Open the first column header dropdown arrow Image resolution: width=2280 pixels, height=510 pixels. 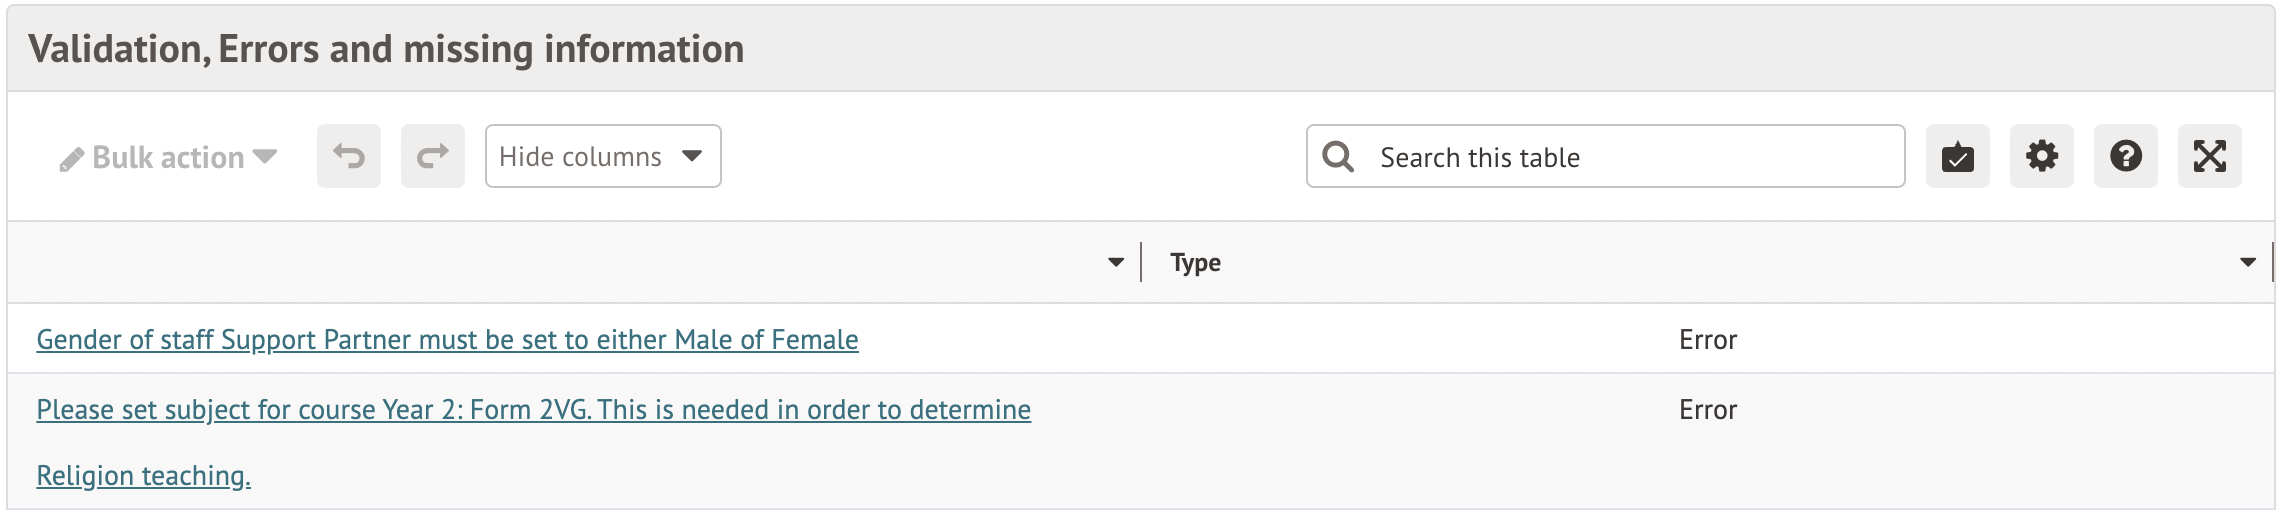[1116, 263]
